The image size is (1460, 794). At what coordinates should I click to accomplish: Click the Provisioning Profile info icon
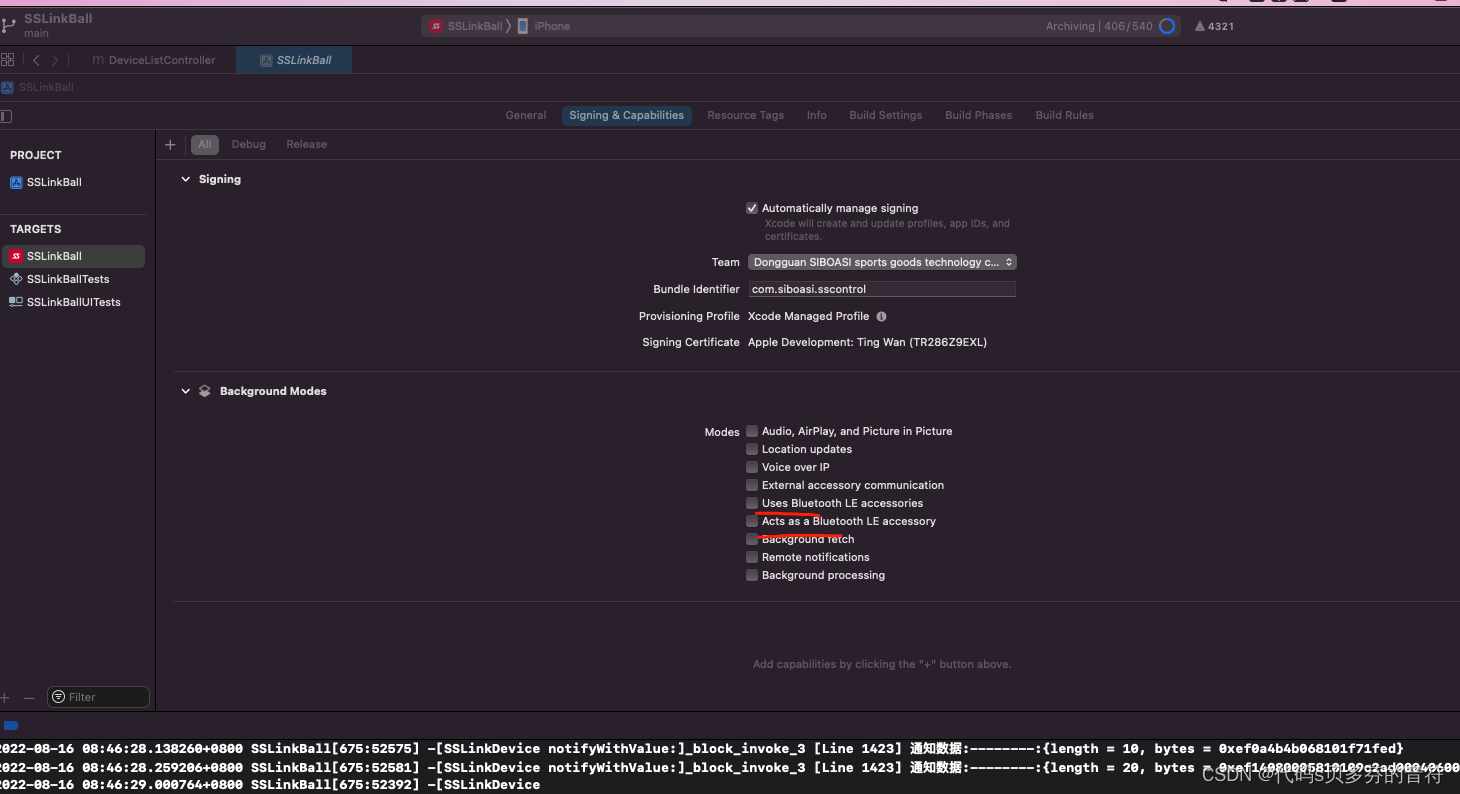click(881, 316)
